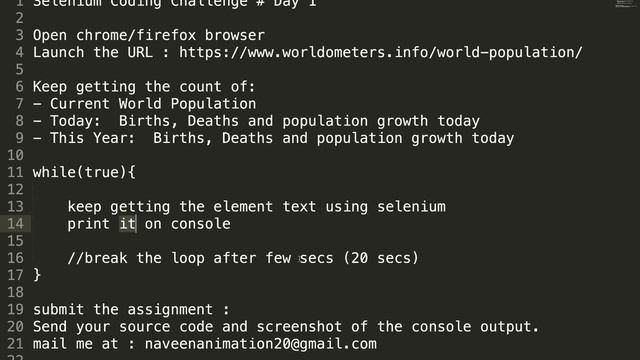Click the worldometers.info URL on line 4
This screenshot has width=640, height=360.
point(380,53)
